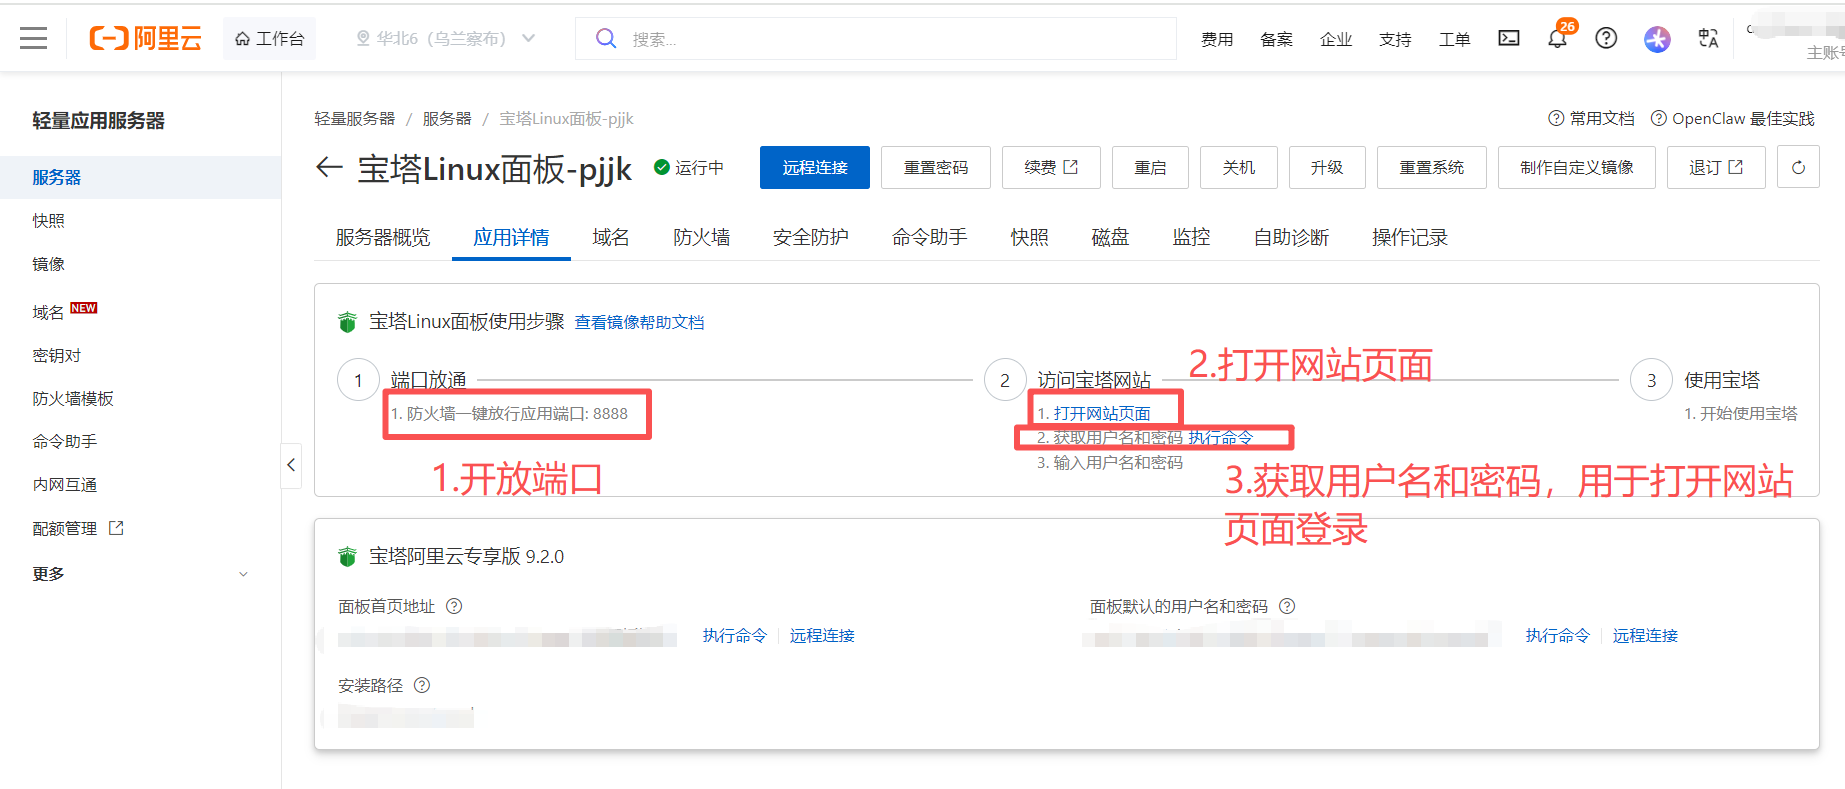Switch to 快照 tab
The height and width of the screenshot is (789, 1845).
(1029, 237)
